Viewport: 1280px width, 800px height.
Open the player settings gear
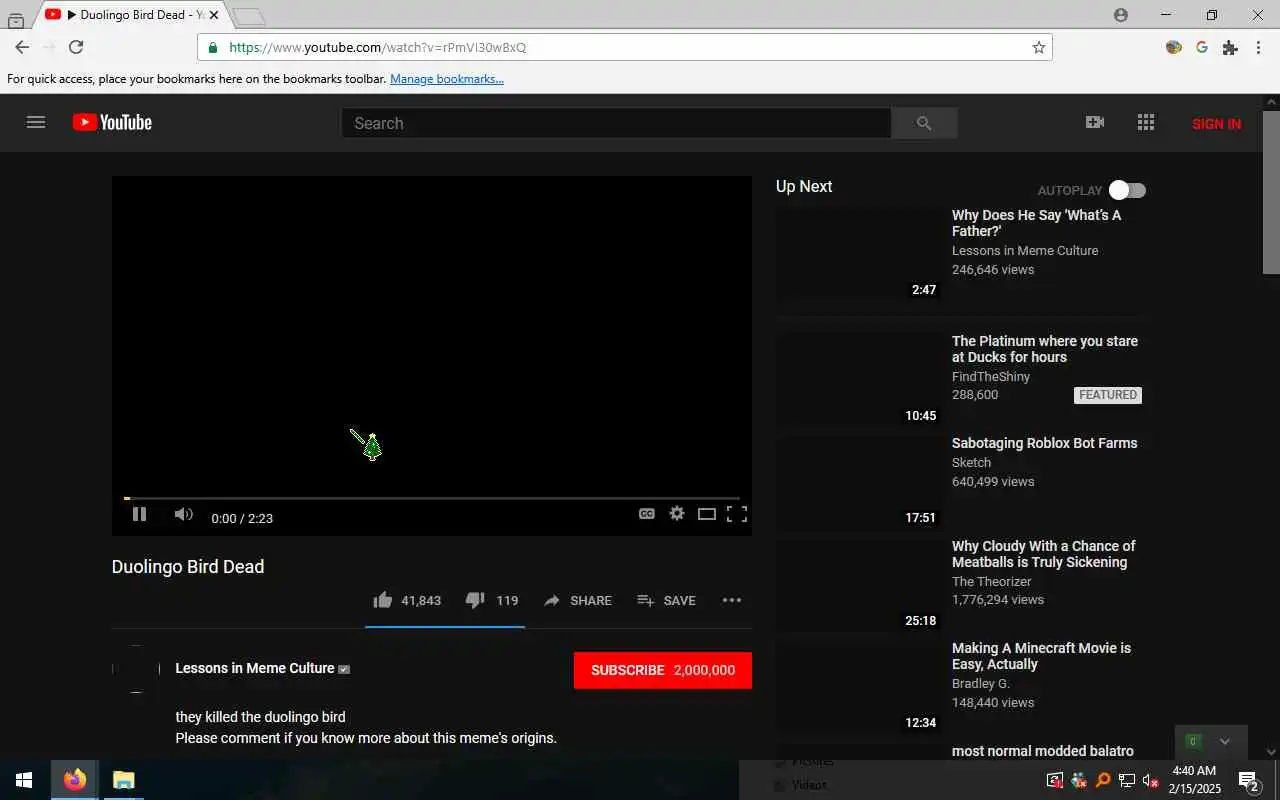click(x=677, y=513)
